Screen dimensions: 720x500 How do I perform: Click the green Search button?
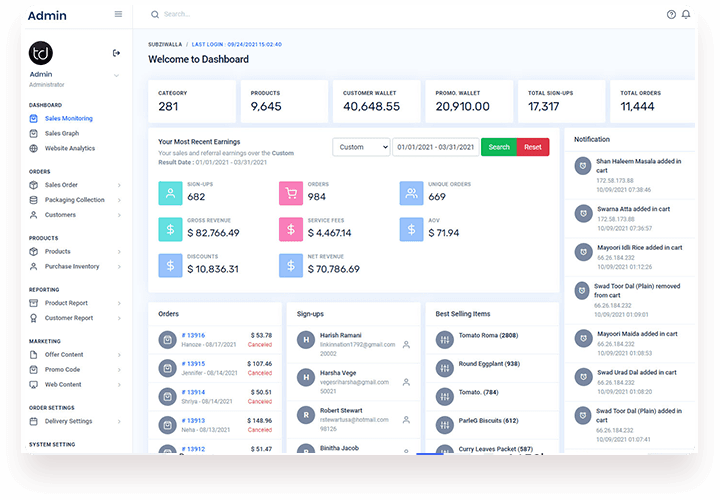[x=499, y=147]
